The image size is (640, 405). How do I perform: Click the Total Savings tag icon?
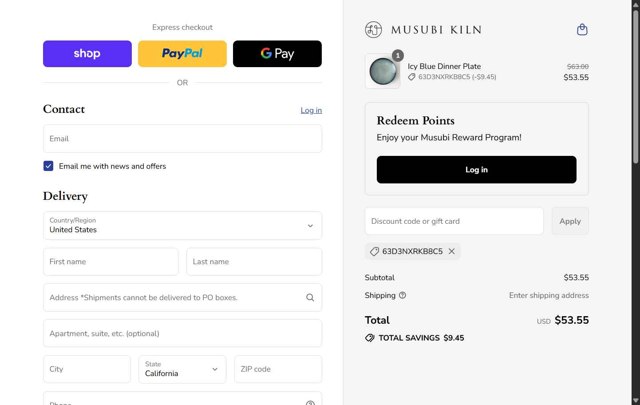point(369,338)
